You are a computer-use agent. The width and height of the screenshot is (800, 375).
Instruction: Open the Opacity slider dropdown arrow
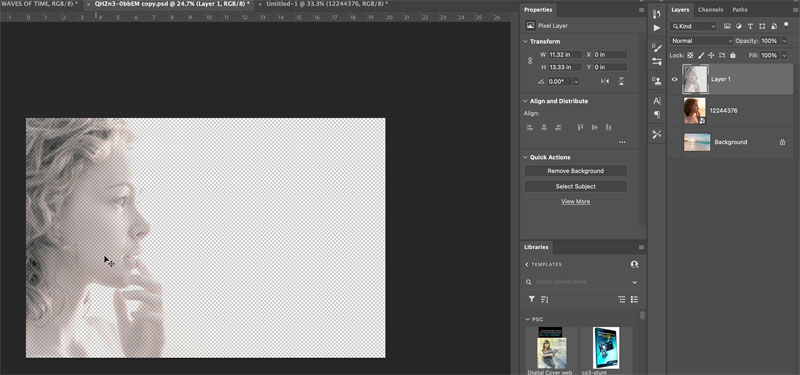[x=784, y=41]
